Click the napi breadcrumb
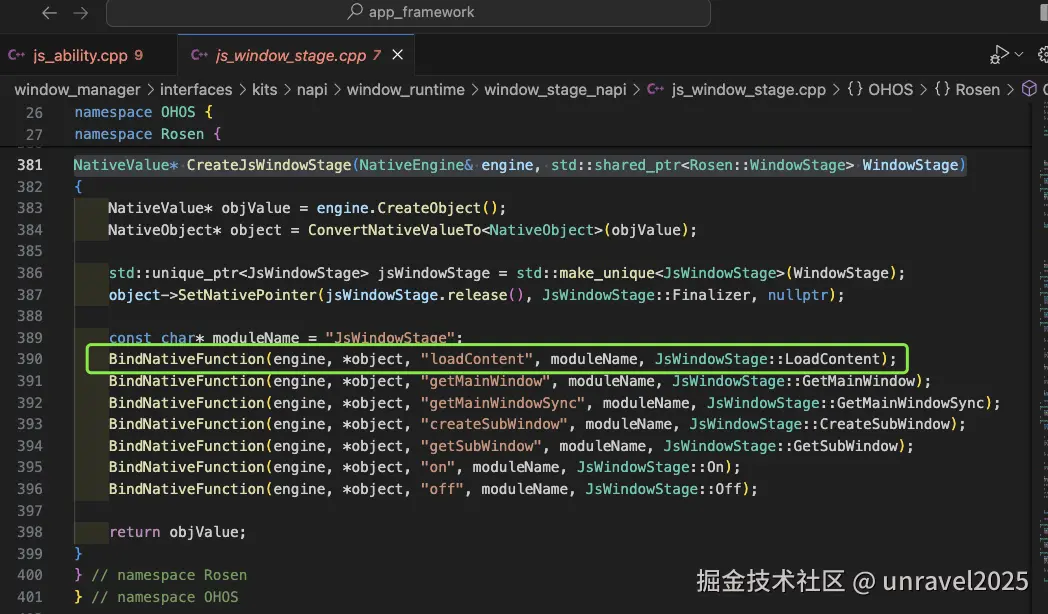 (312, 90)
